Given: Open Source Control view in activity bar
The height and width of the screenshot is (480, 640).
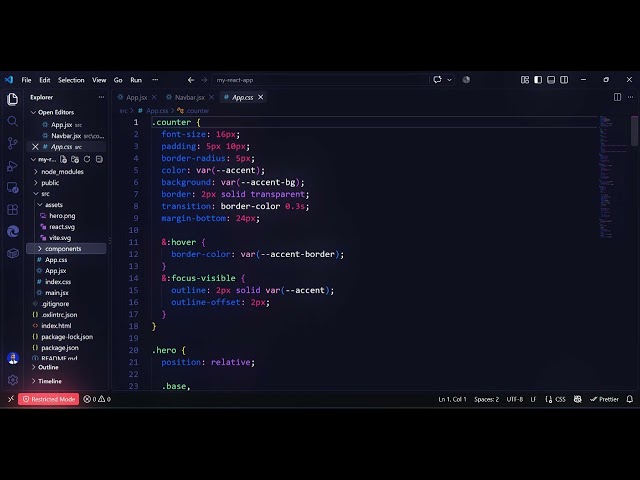Looking at the screenshot, I should pos(13,143).
